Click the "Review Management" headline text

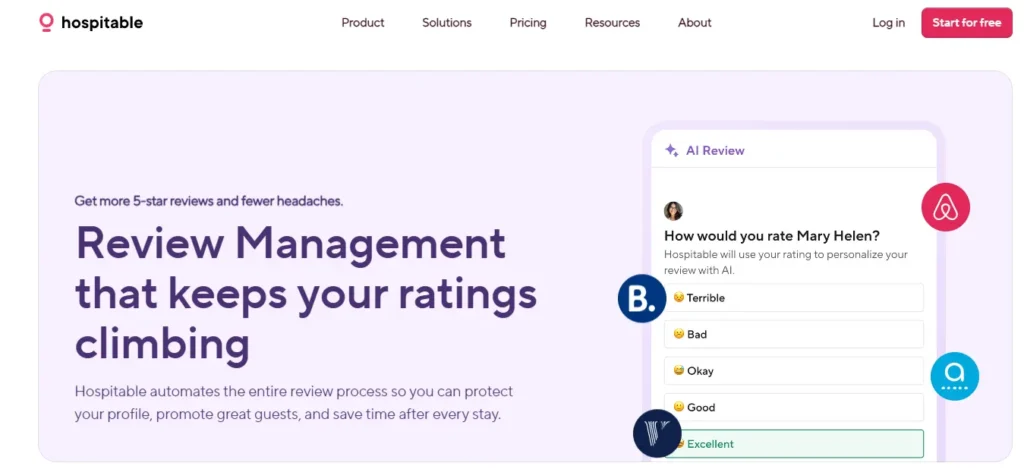(x=290, y=243)
